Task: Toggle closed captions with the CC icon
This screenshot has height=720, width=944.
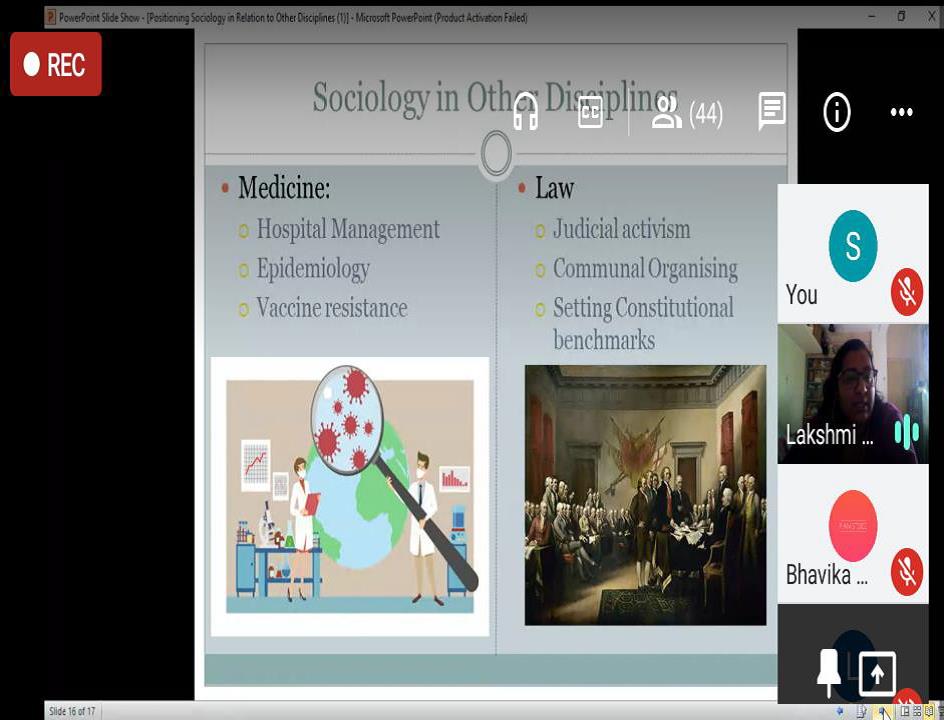Action: (590, 113)
